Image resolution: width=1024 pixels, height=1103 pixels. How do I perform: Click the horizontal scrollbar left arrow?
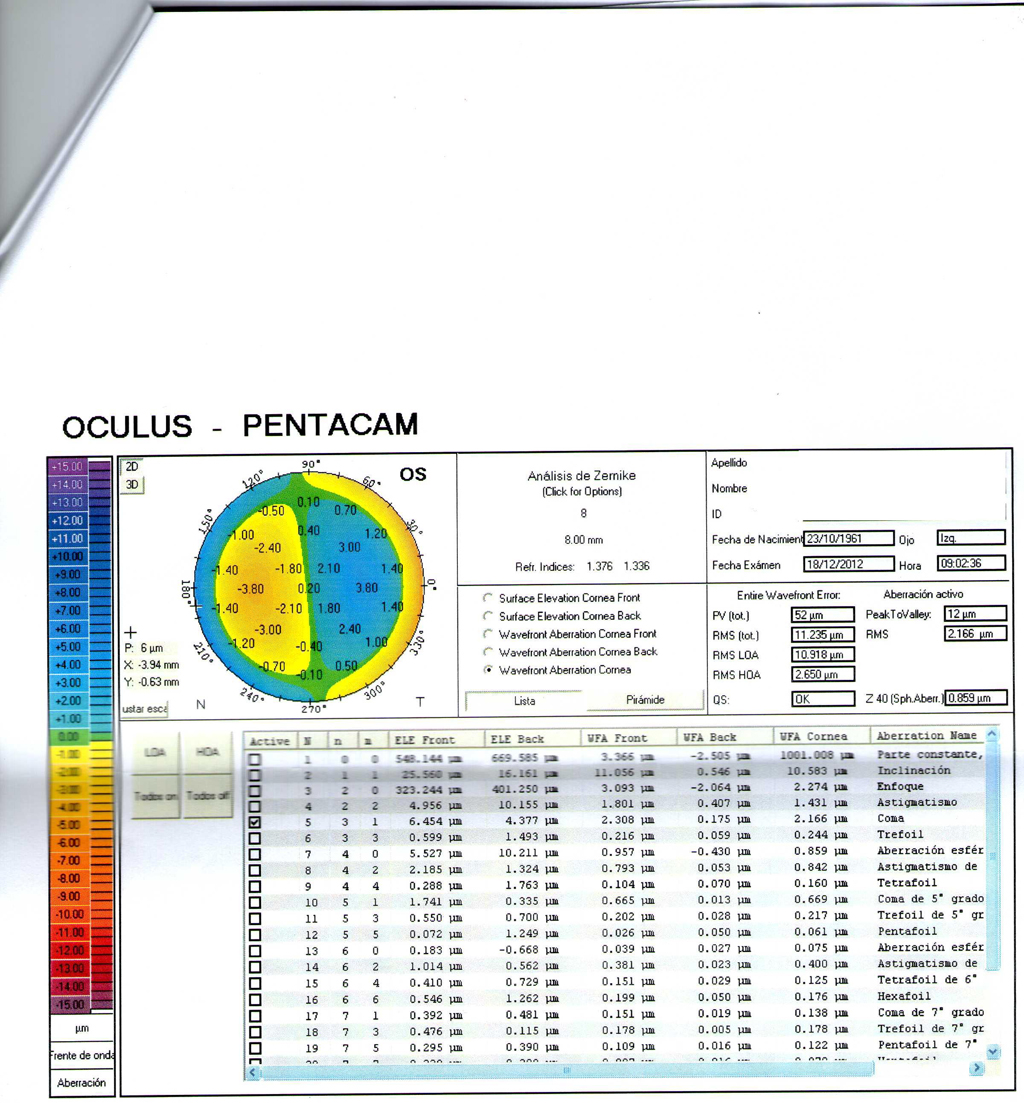(253, 1072)
